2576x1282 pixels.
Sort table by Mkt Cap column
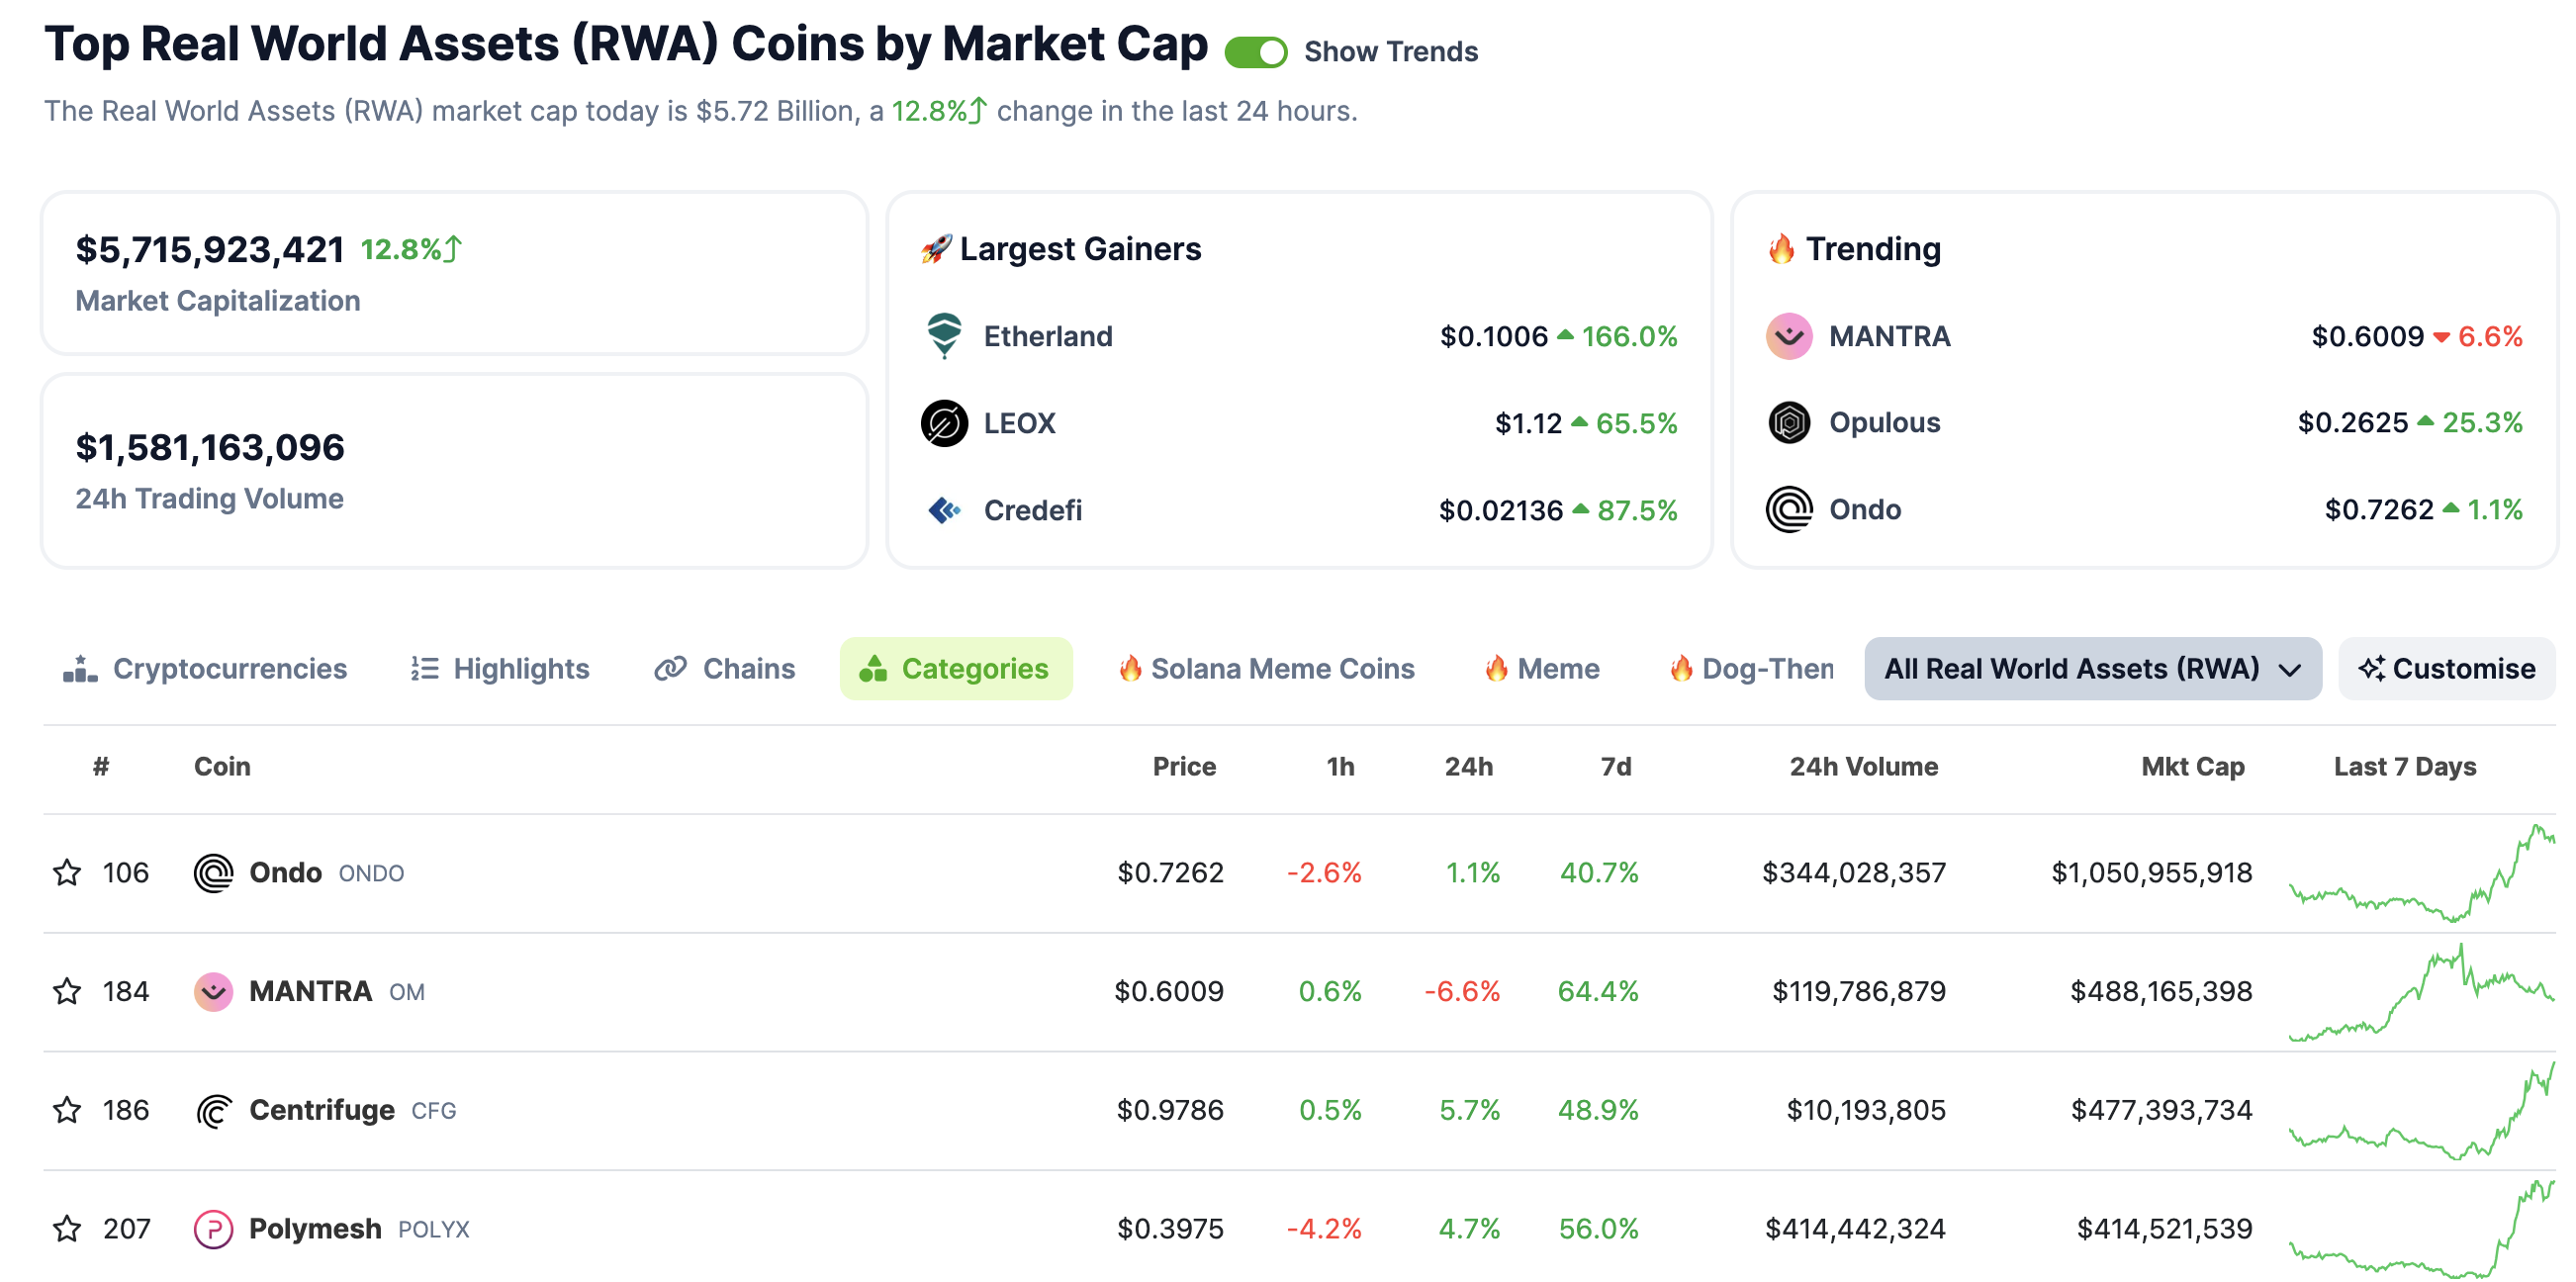[x=2192, y=767]
